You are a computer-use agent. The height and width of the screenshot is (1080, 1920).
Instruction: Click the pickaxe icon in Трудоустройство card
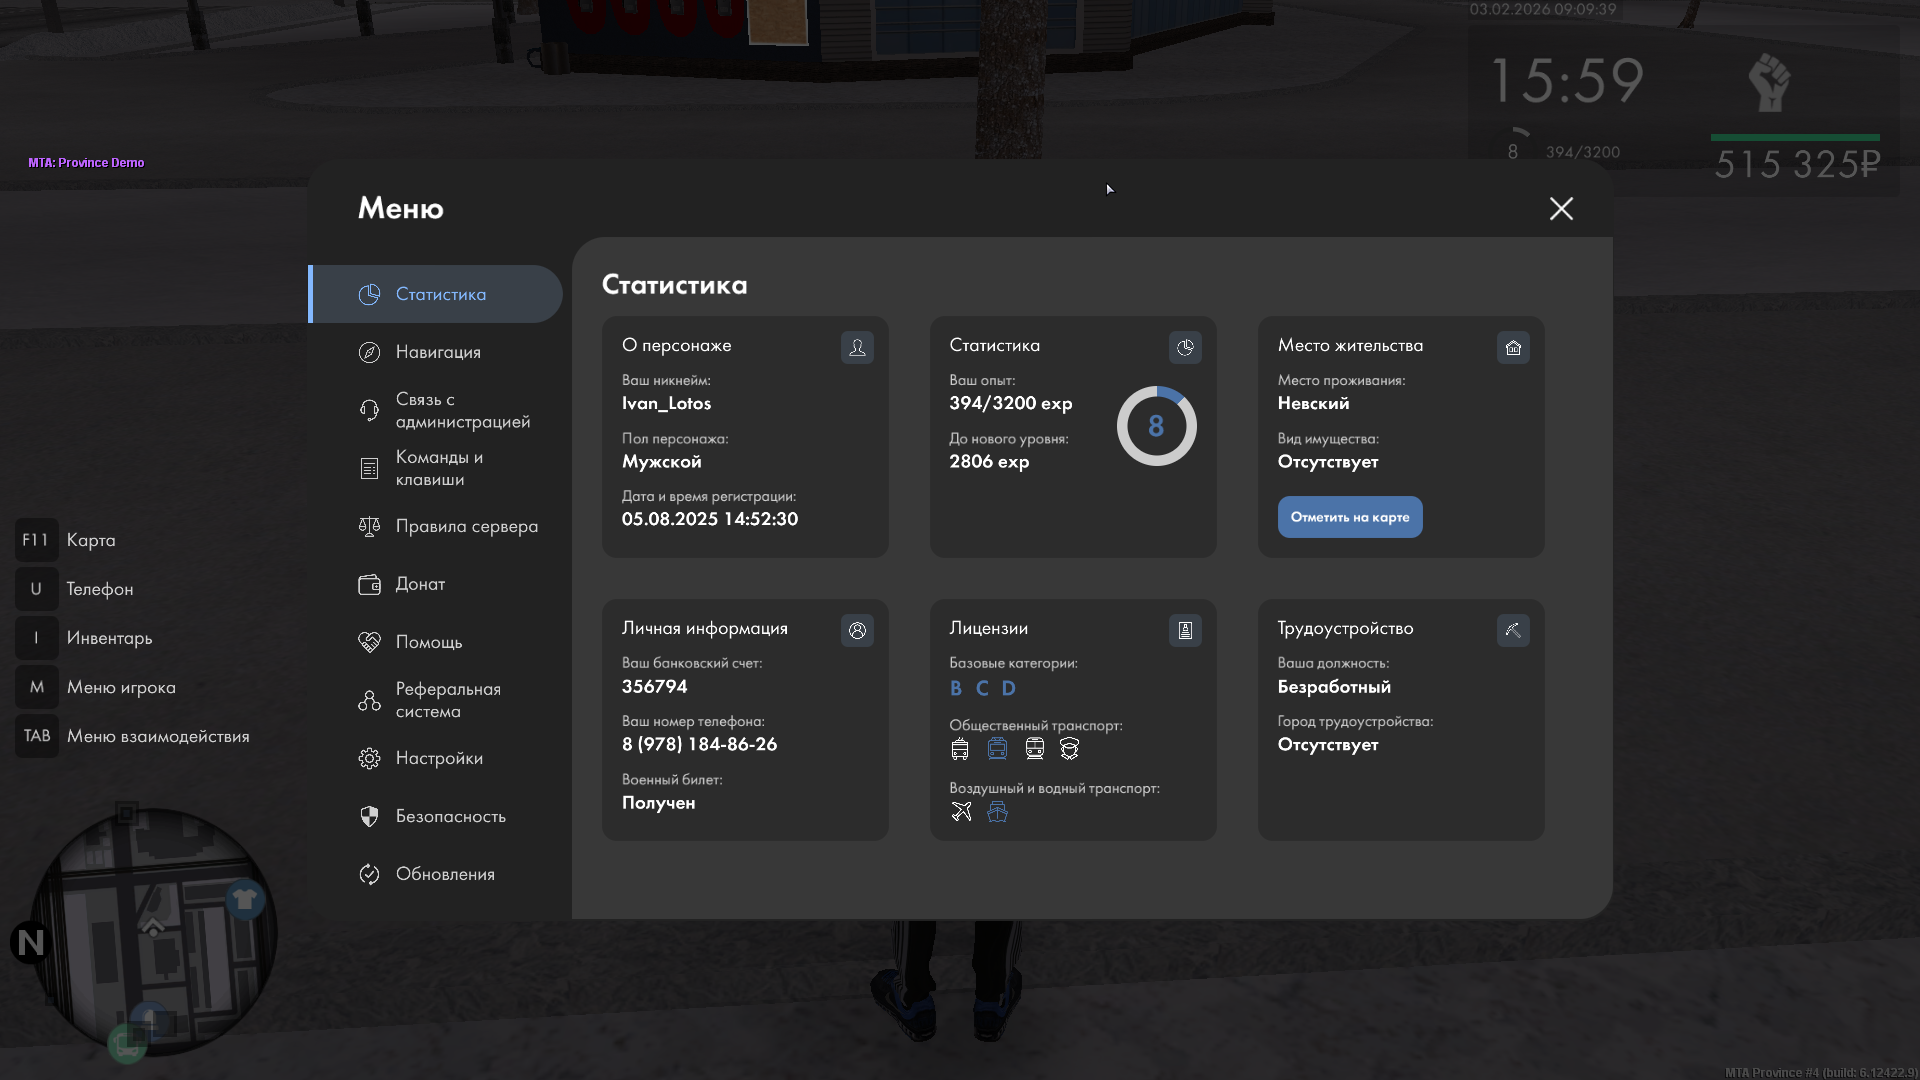1513,630
